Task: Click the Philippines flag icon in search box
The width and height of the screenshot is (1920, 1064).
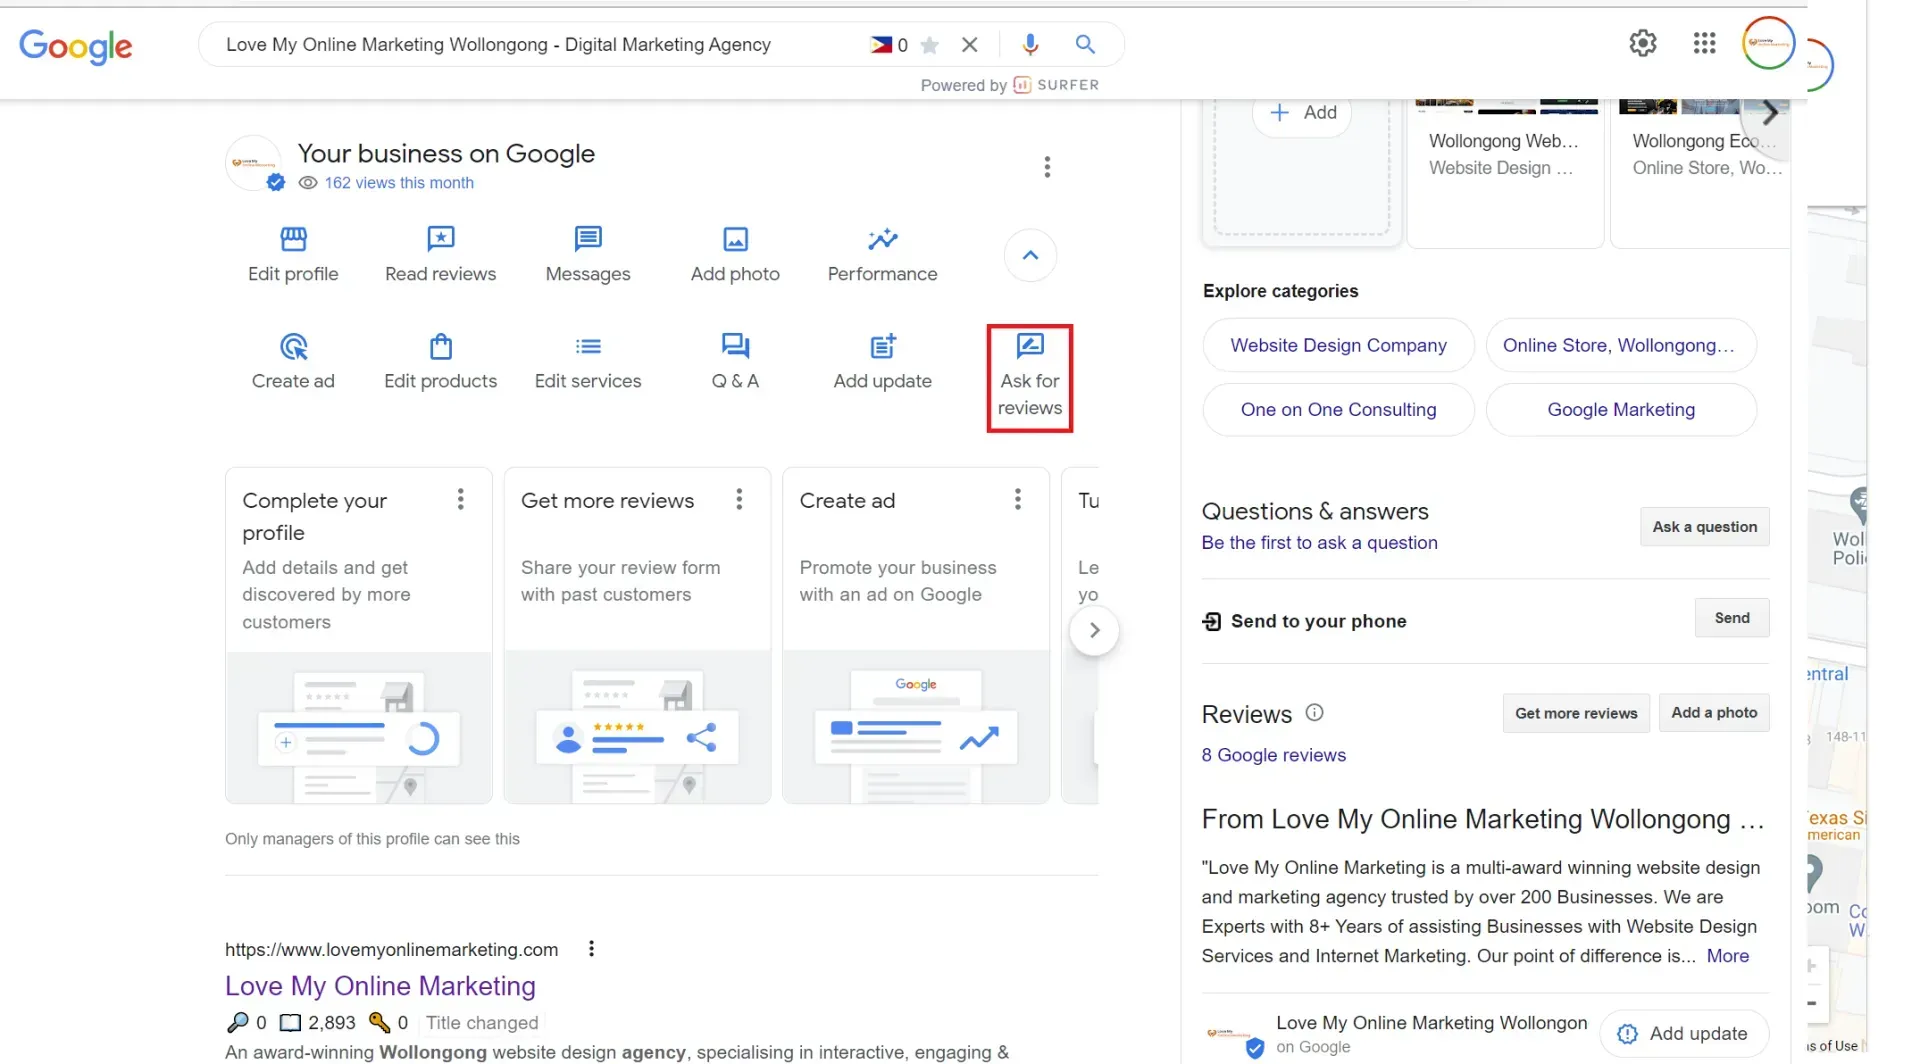Action: (881, 45)
